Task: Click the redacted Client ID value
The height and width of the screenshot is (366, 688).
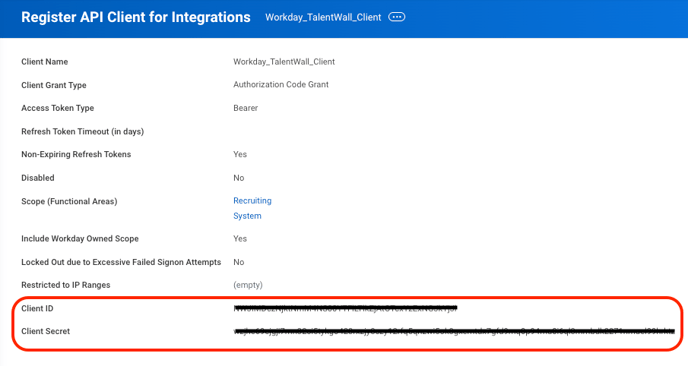Action: tap(345, 309)
